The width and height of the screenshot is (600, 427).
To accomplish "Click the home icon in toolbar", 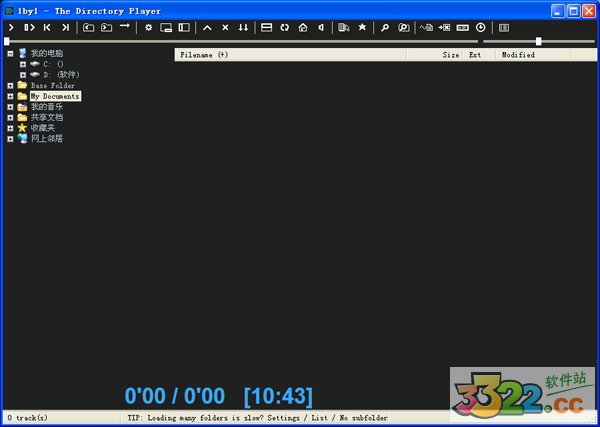I will coord(303,28).
